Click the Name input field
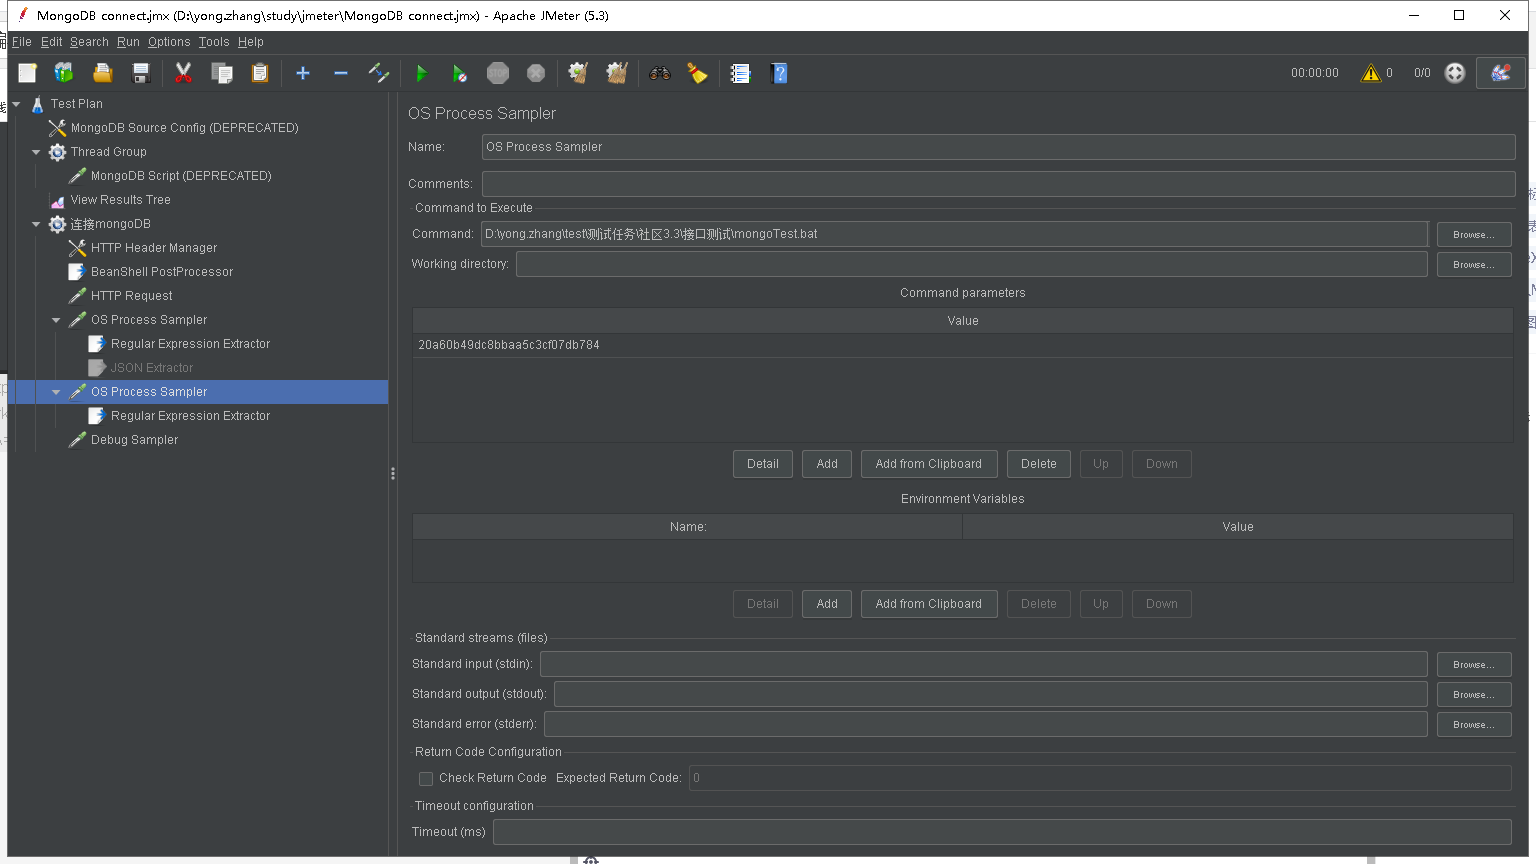Viewport: 1536px width, 864px height. pyautogui.click(x=998, y=147)
